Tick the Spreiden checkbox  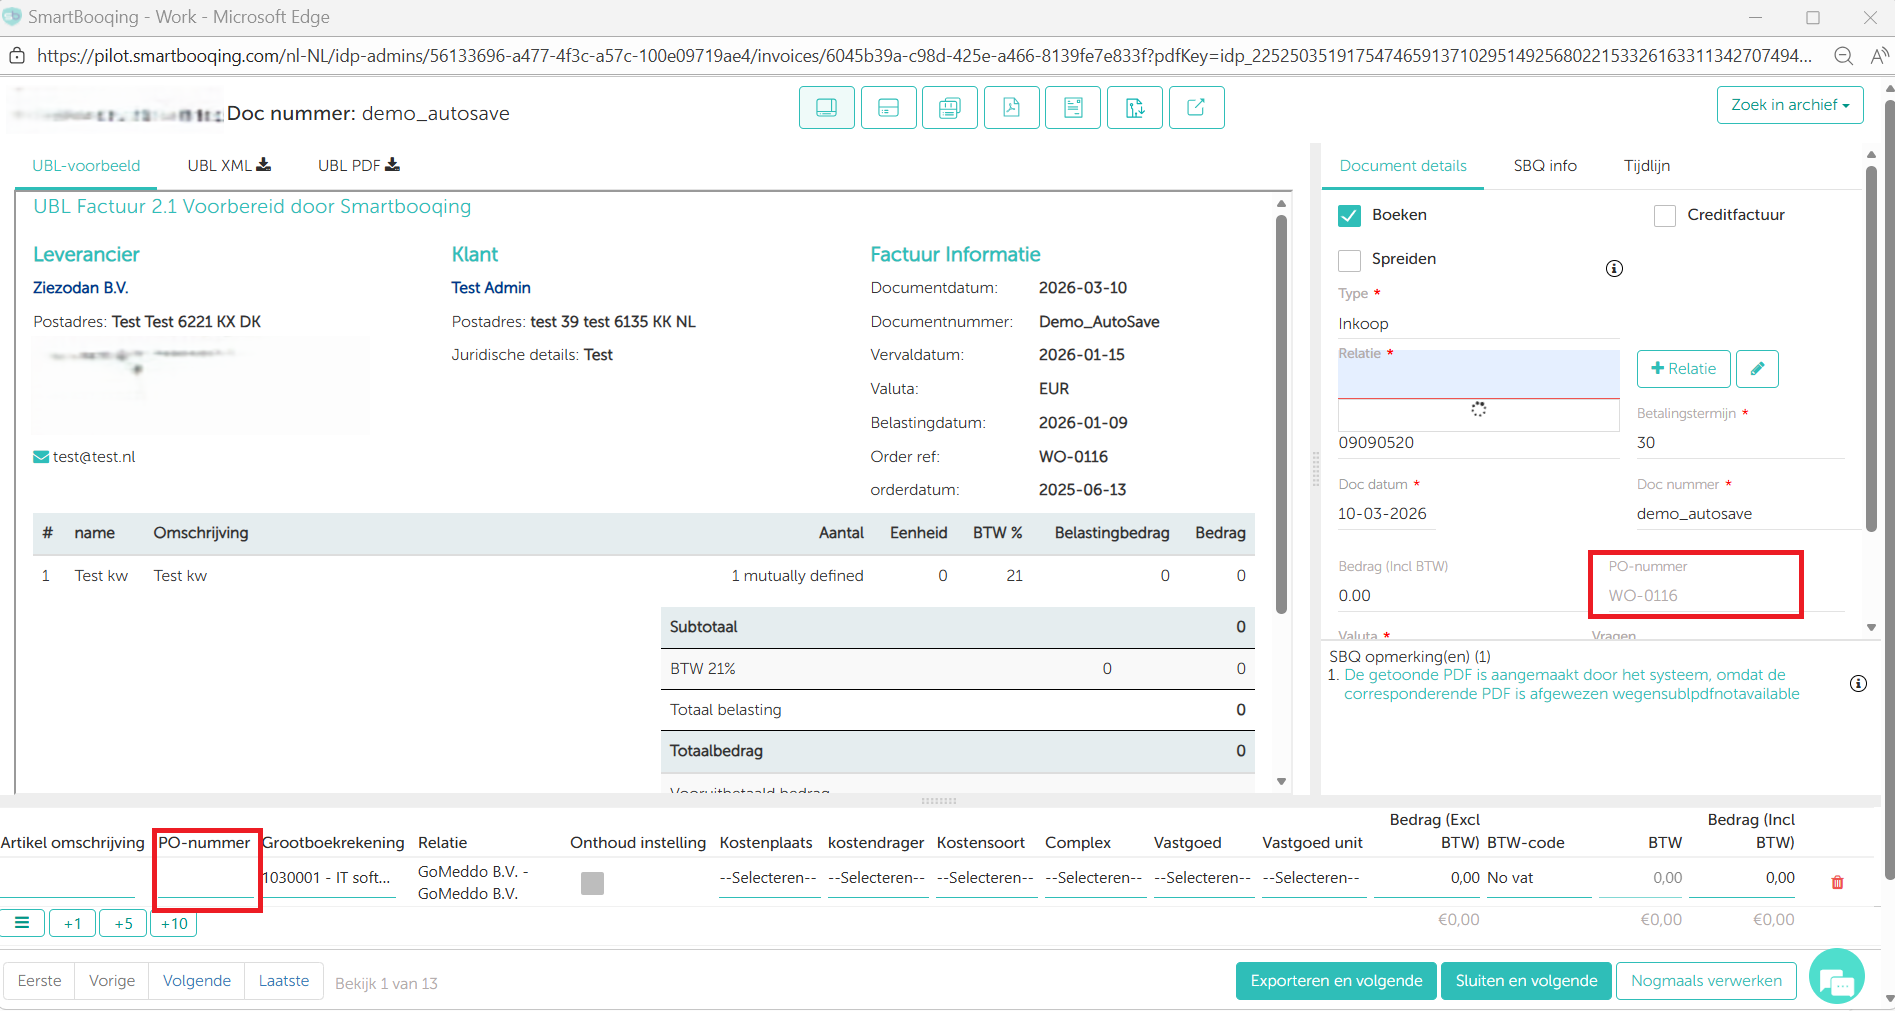point(1349,260)
